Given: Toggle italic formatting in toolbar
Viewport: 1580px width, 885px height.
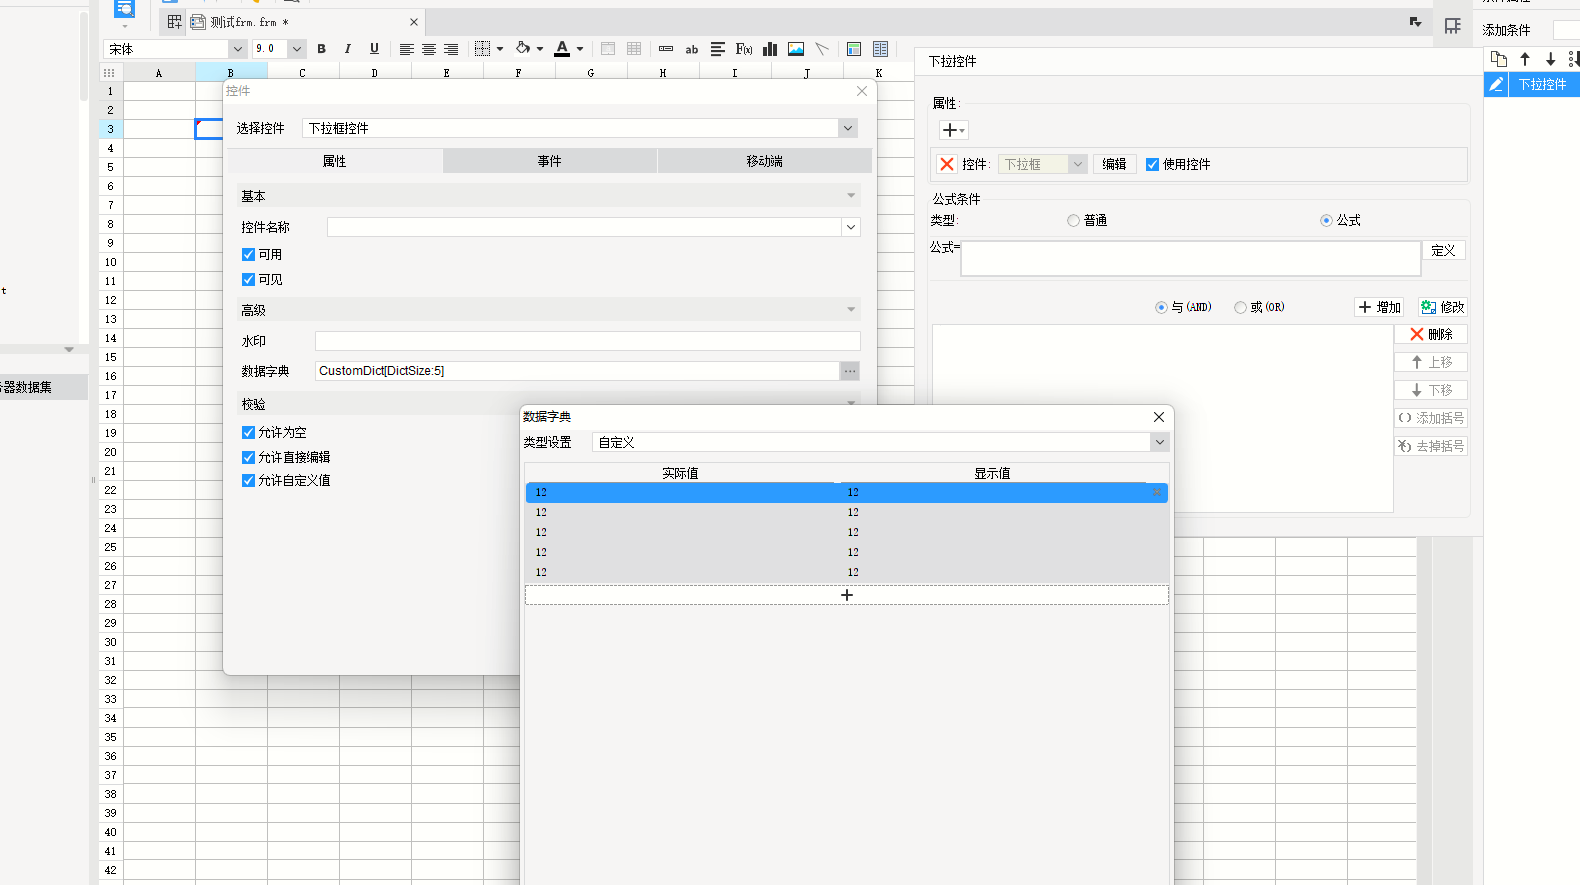Looking at the screenshot, I should [347, 49].
